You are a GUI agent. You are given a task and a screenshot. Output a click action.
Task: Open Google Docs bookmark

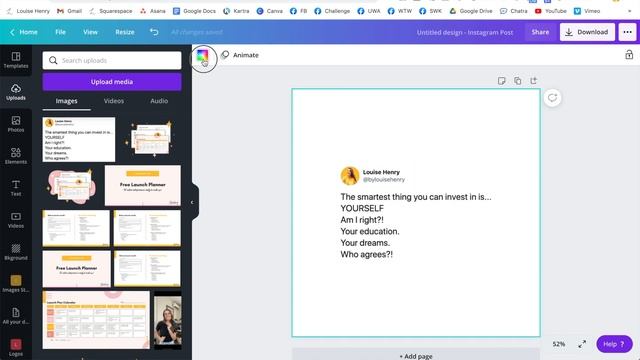coord(194,11)
